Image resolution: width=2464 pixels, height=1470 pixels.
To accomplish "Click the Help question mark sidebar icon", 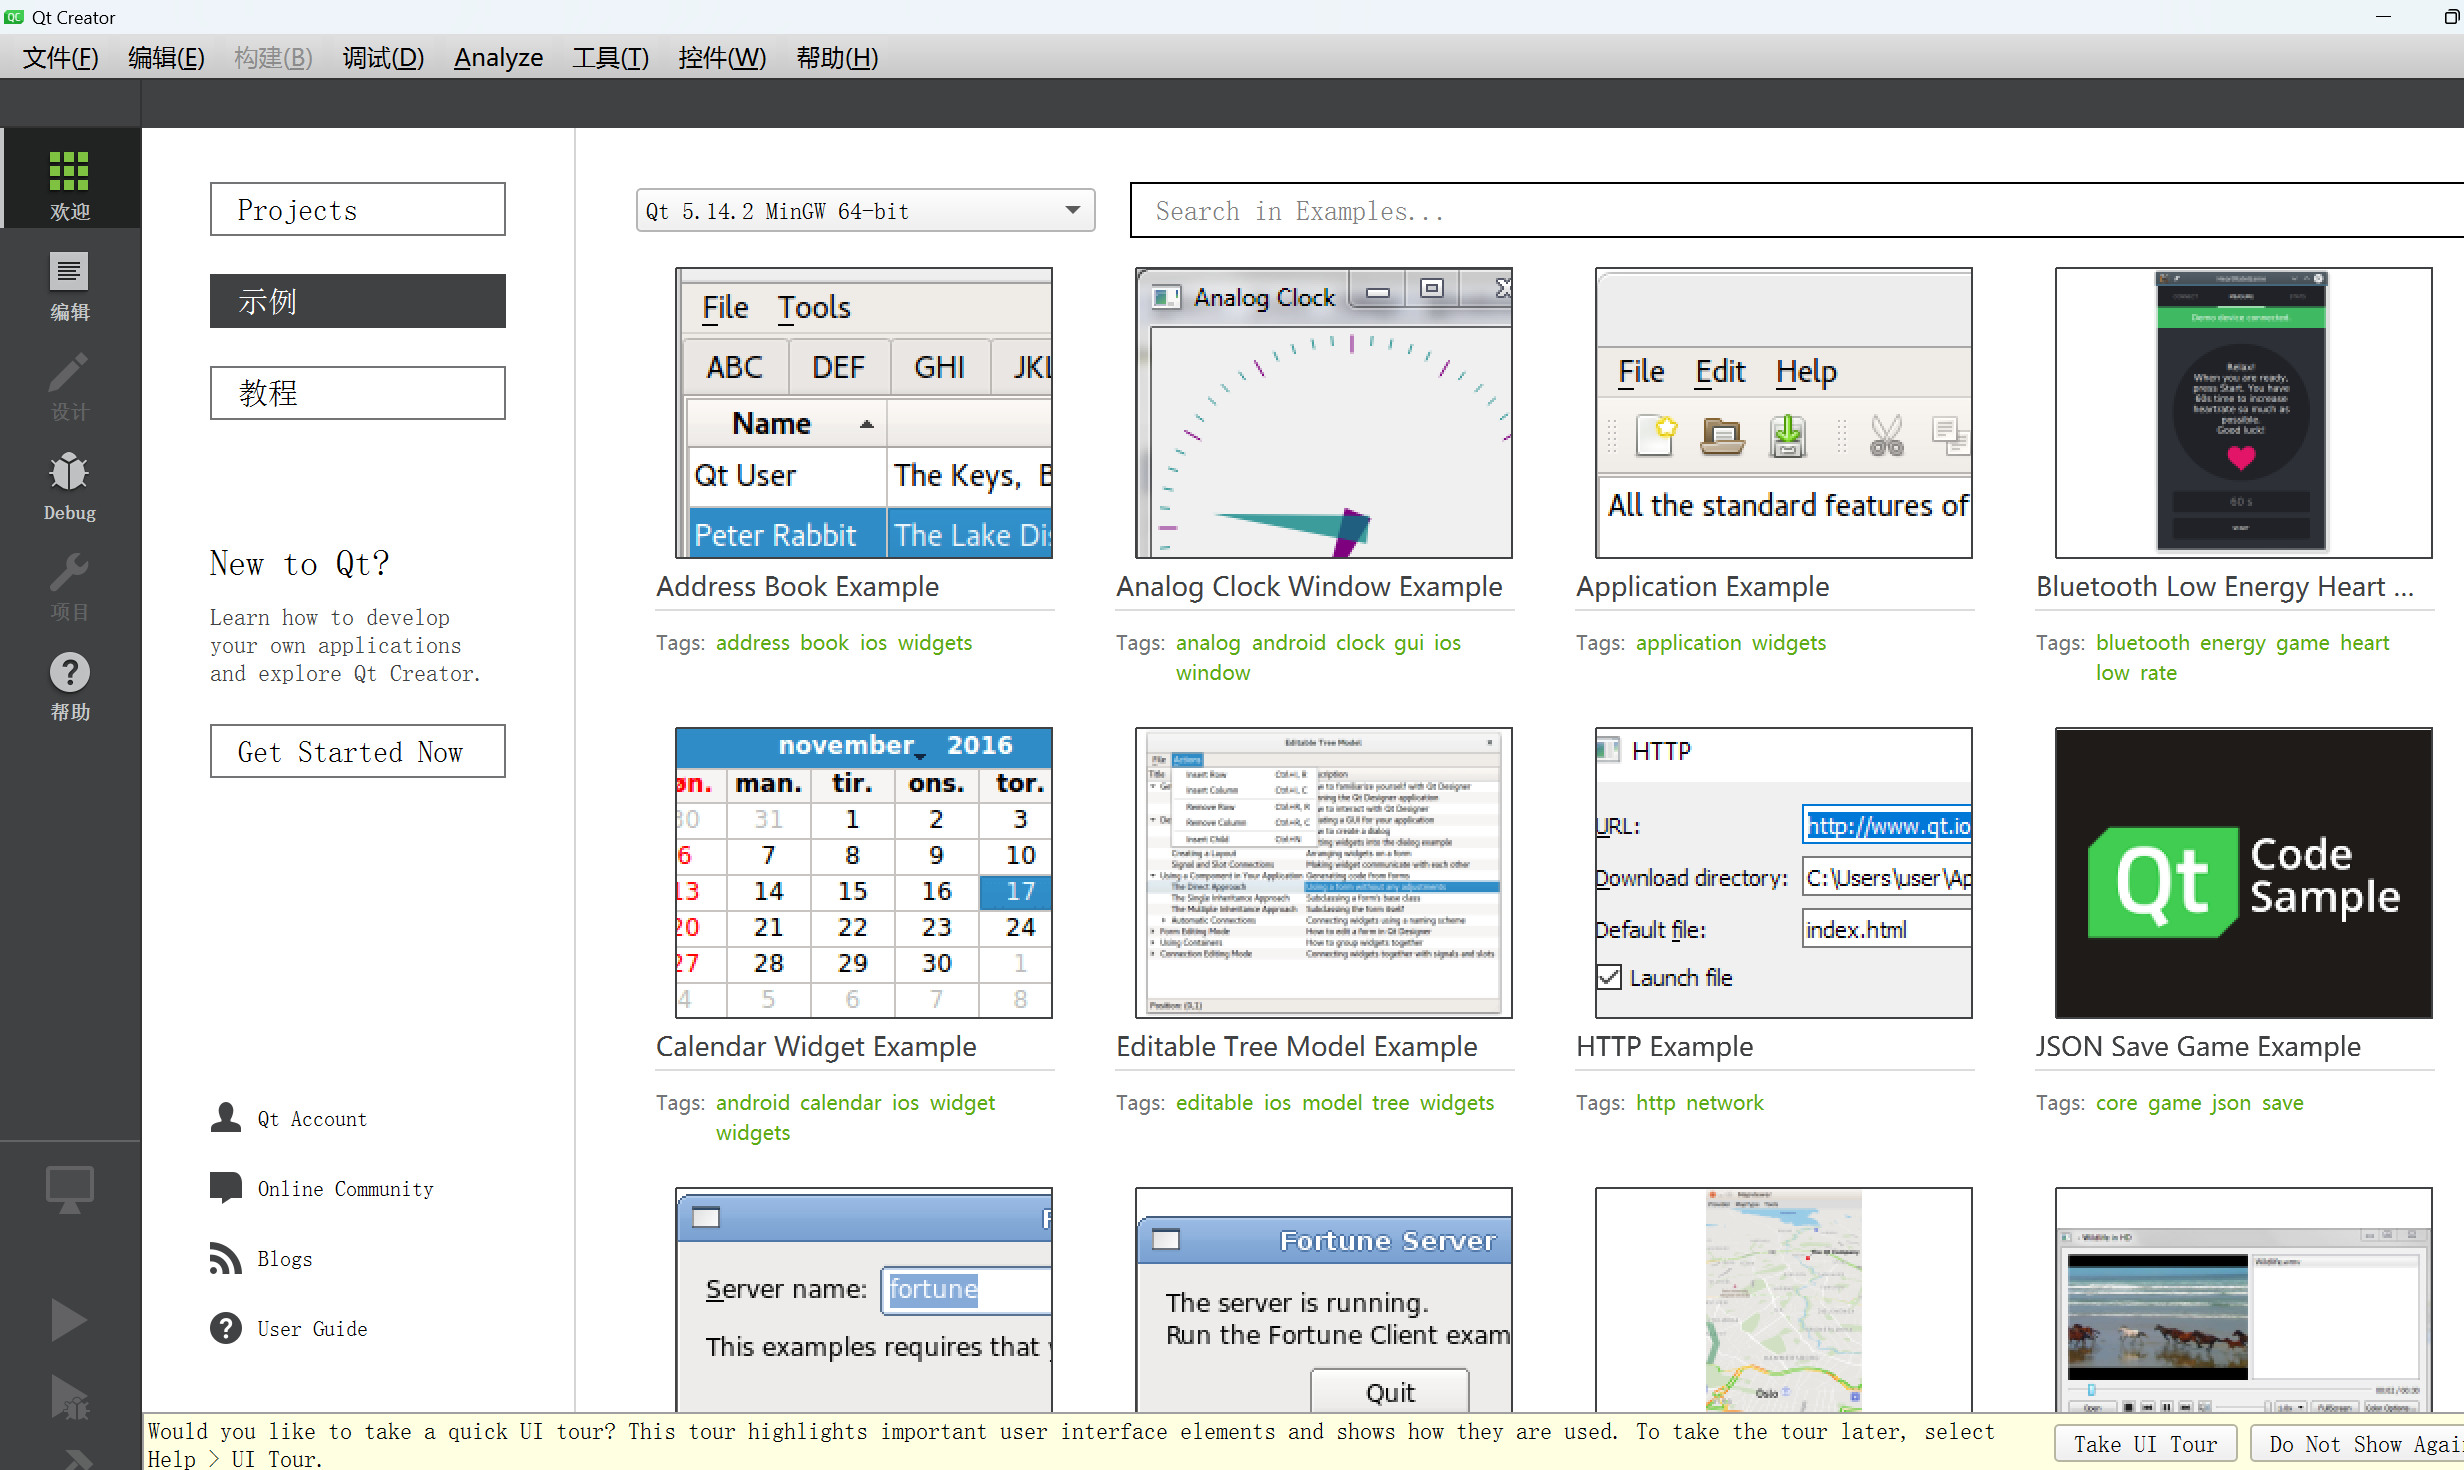I will tap(69, 685).
